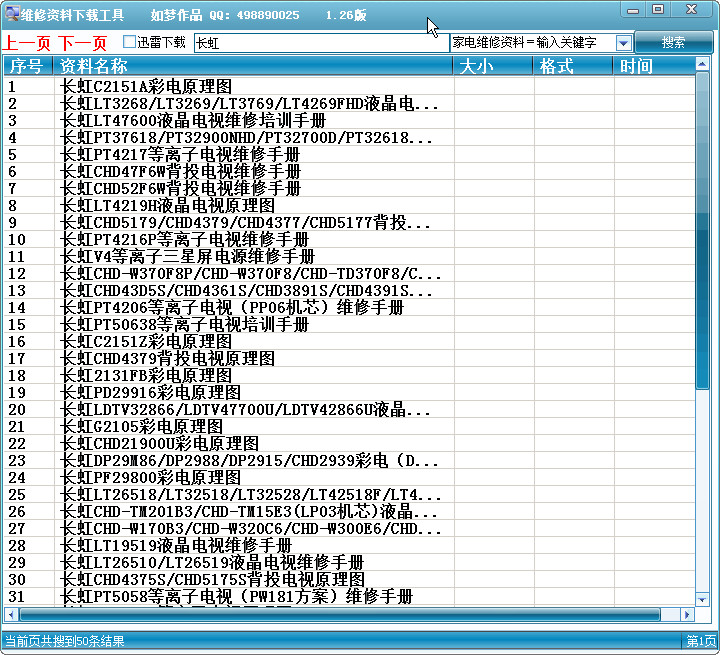Select row 长虹CHD-W370F8P/CHD-W370F8
This screenshot has width=720, height=655.
[349, 273]
